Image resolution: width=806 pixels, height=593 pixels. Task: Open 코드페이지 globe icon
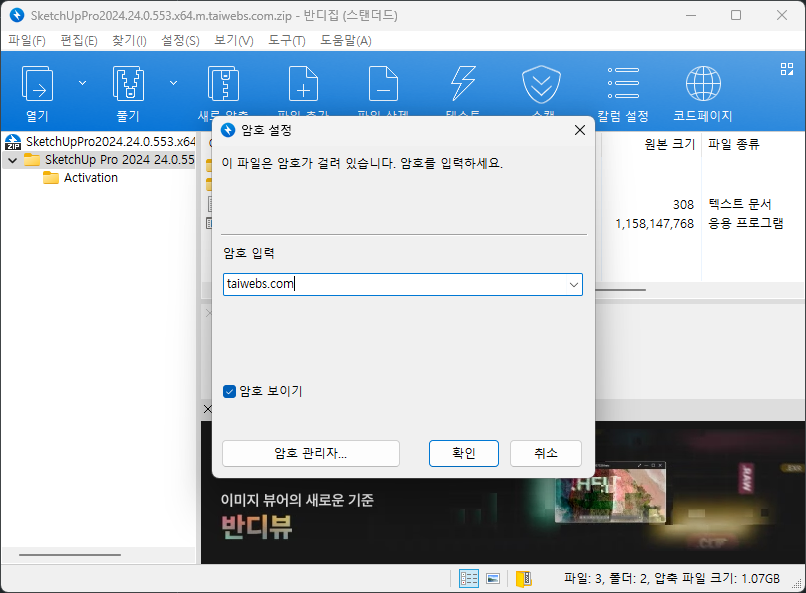point(703,84)
